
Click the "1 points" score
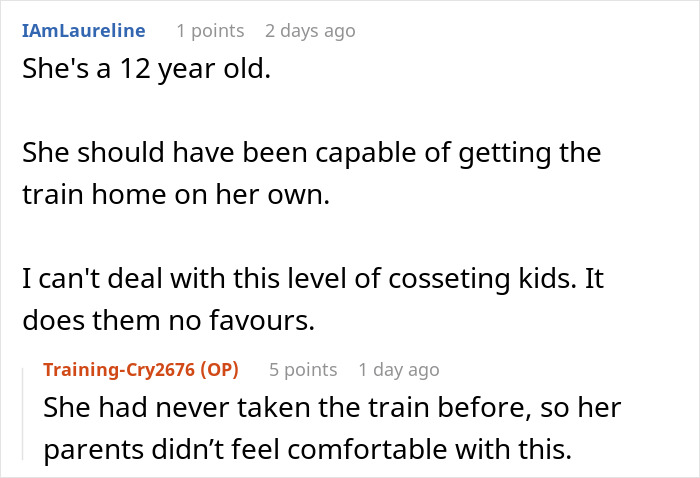[x=210, y=31]
